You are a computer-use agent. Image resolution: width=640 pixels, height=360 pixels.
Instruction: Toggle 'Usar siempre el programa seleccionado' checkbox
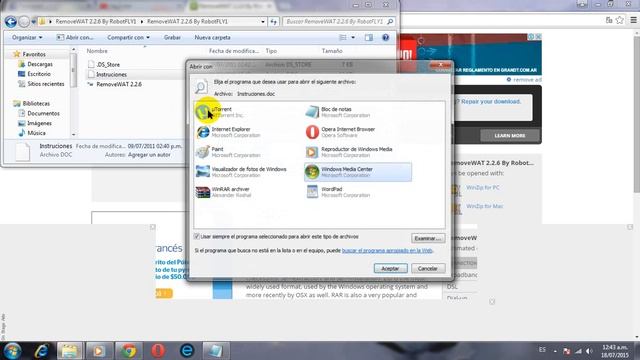(x=197, y=237)
